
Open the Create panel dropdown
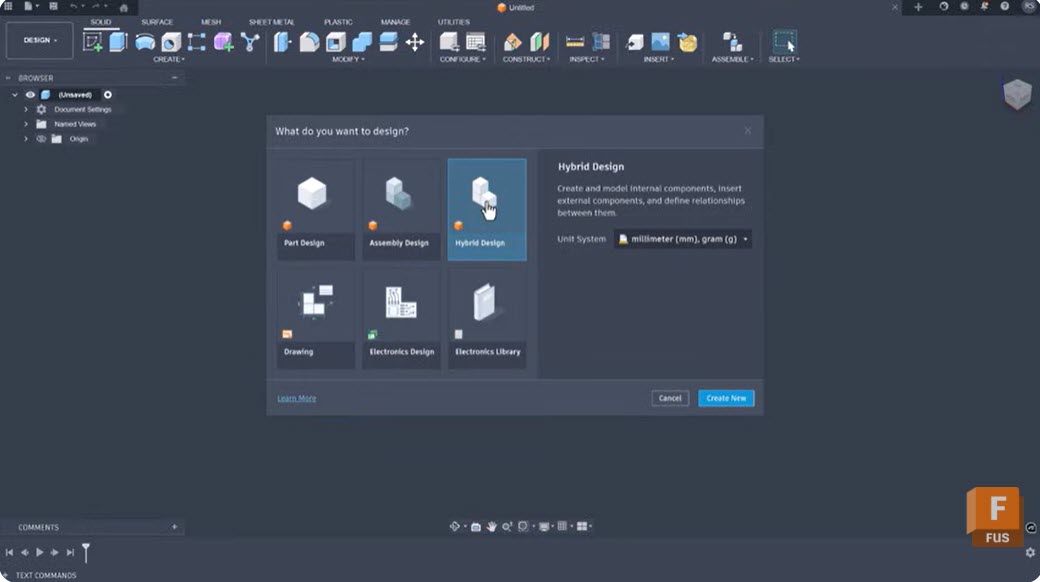[x=168, y=59]
